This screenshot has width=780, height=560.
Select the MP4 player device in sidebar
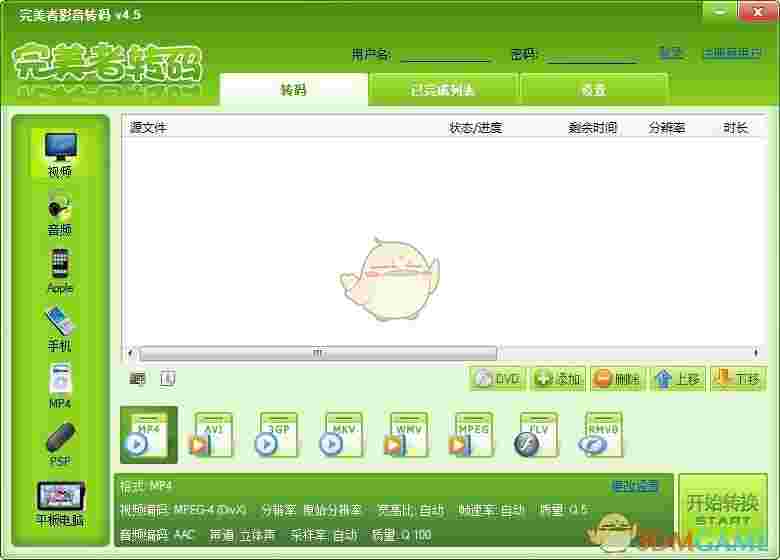[60, 386]
